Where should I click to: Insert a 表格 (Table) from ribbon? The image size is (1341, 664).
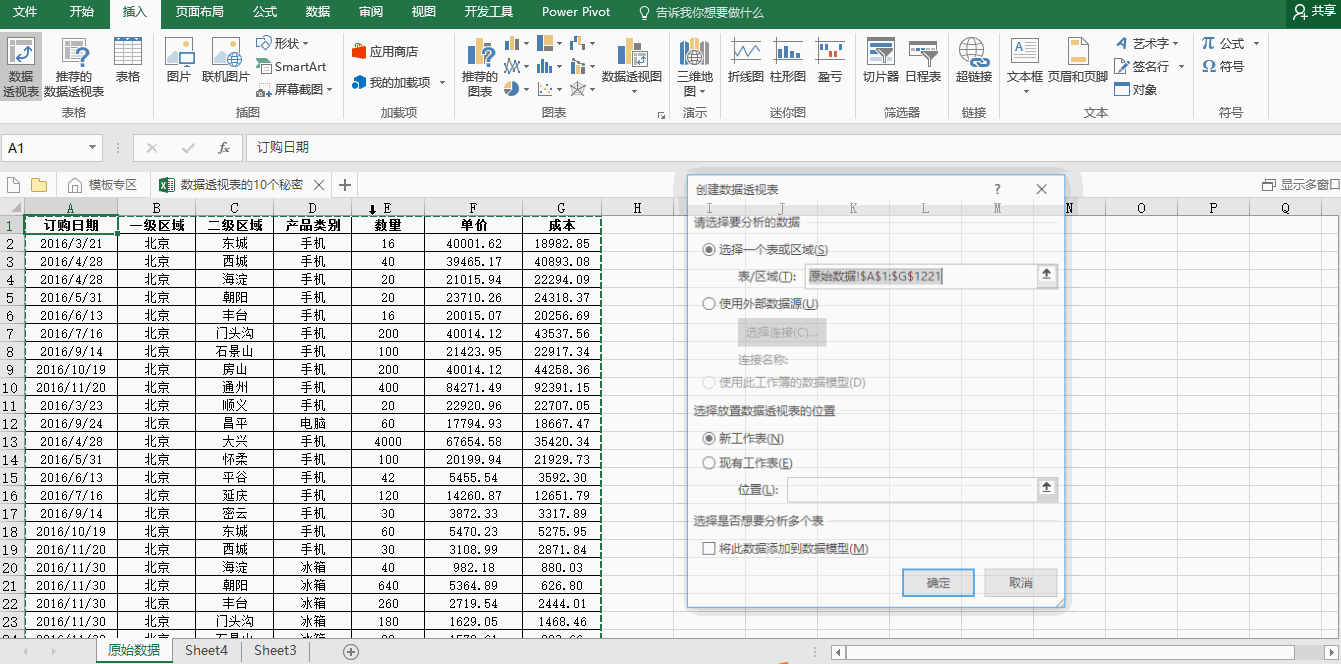tap(128, 60)
